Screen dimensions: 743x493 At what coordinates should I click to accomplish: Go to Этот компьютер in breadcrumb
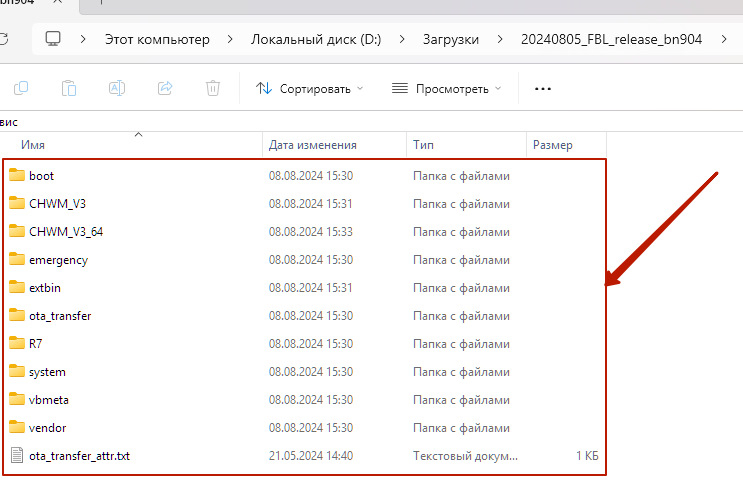(x=157, y=39)
